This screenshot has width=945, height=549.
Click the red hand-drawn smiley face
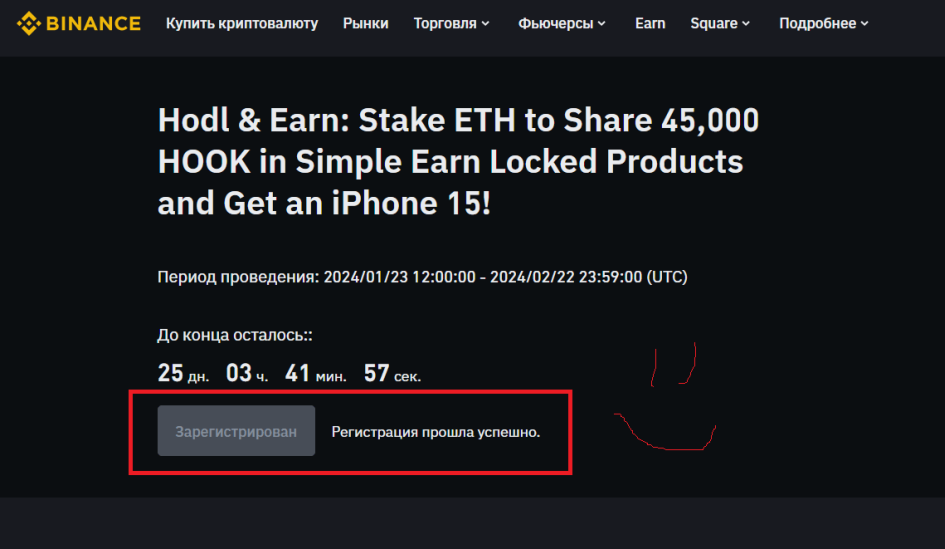(670, 400)
